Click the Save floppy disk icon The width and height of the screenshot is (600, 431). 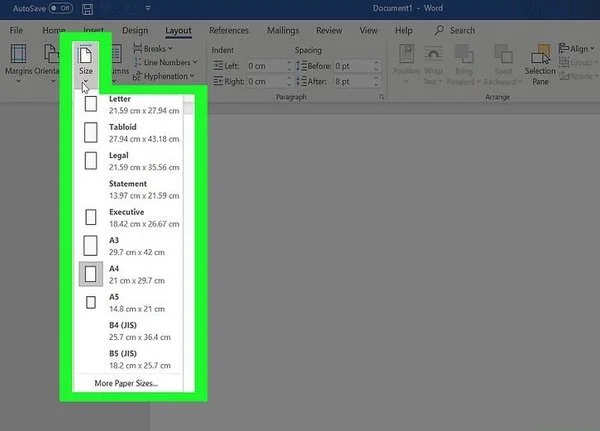click(87, 9)
